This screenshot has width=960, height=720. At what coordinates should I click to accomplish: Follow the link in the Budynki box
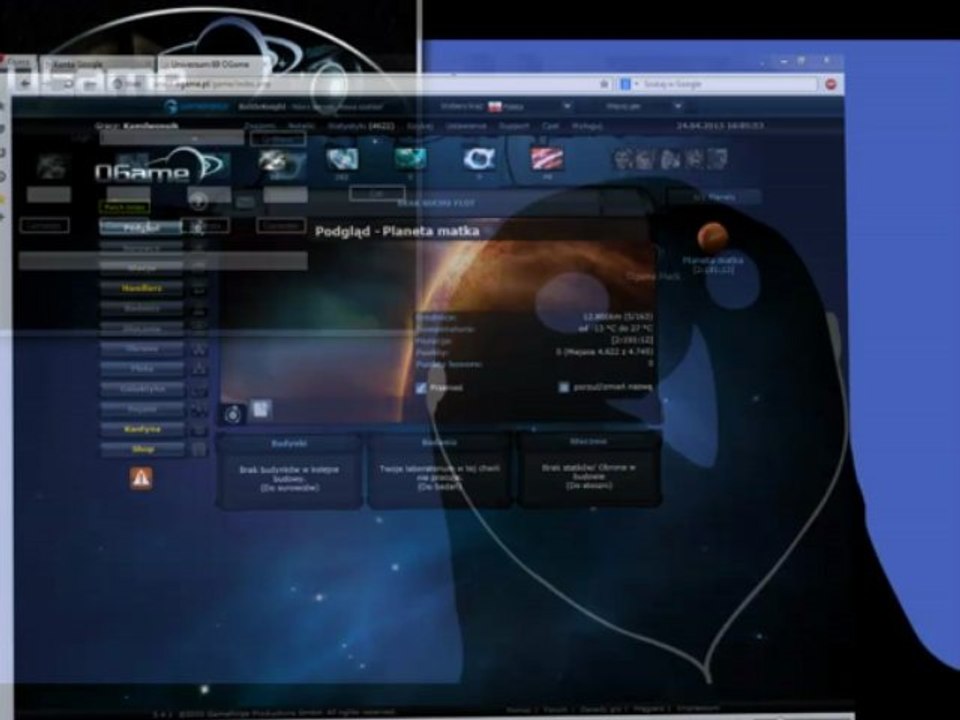[x=289, y=488]
